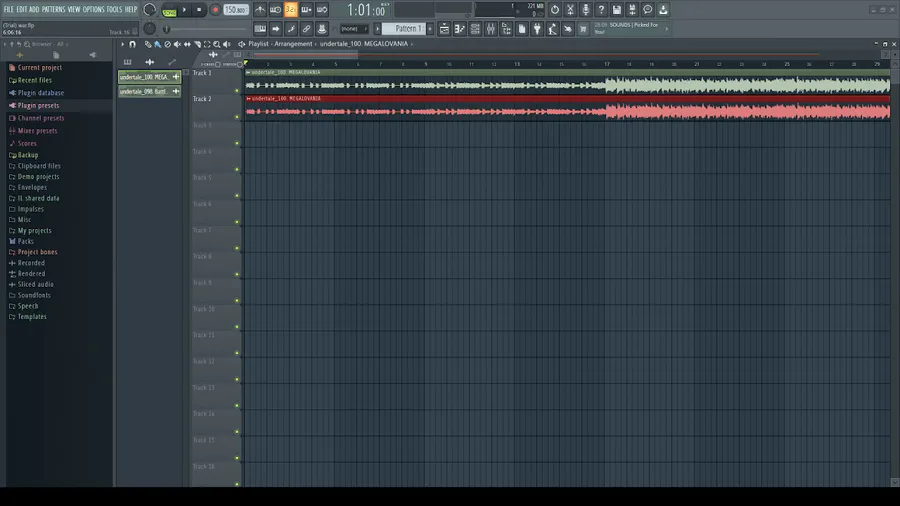This screenshot has width=900, height=506.
Task: Select the playlist Select tool
Action: 207,44
